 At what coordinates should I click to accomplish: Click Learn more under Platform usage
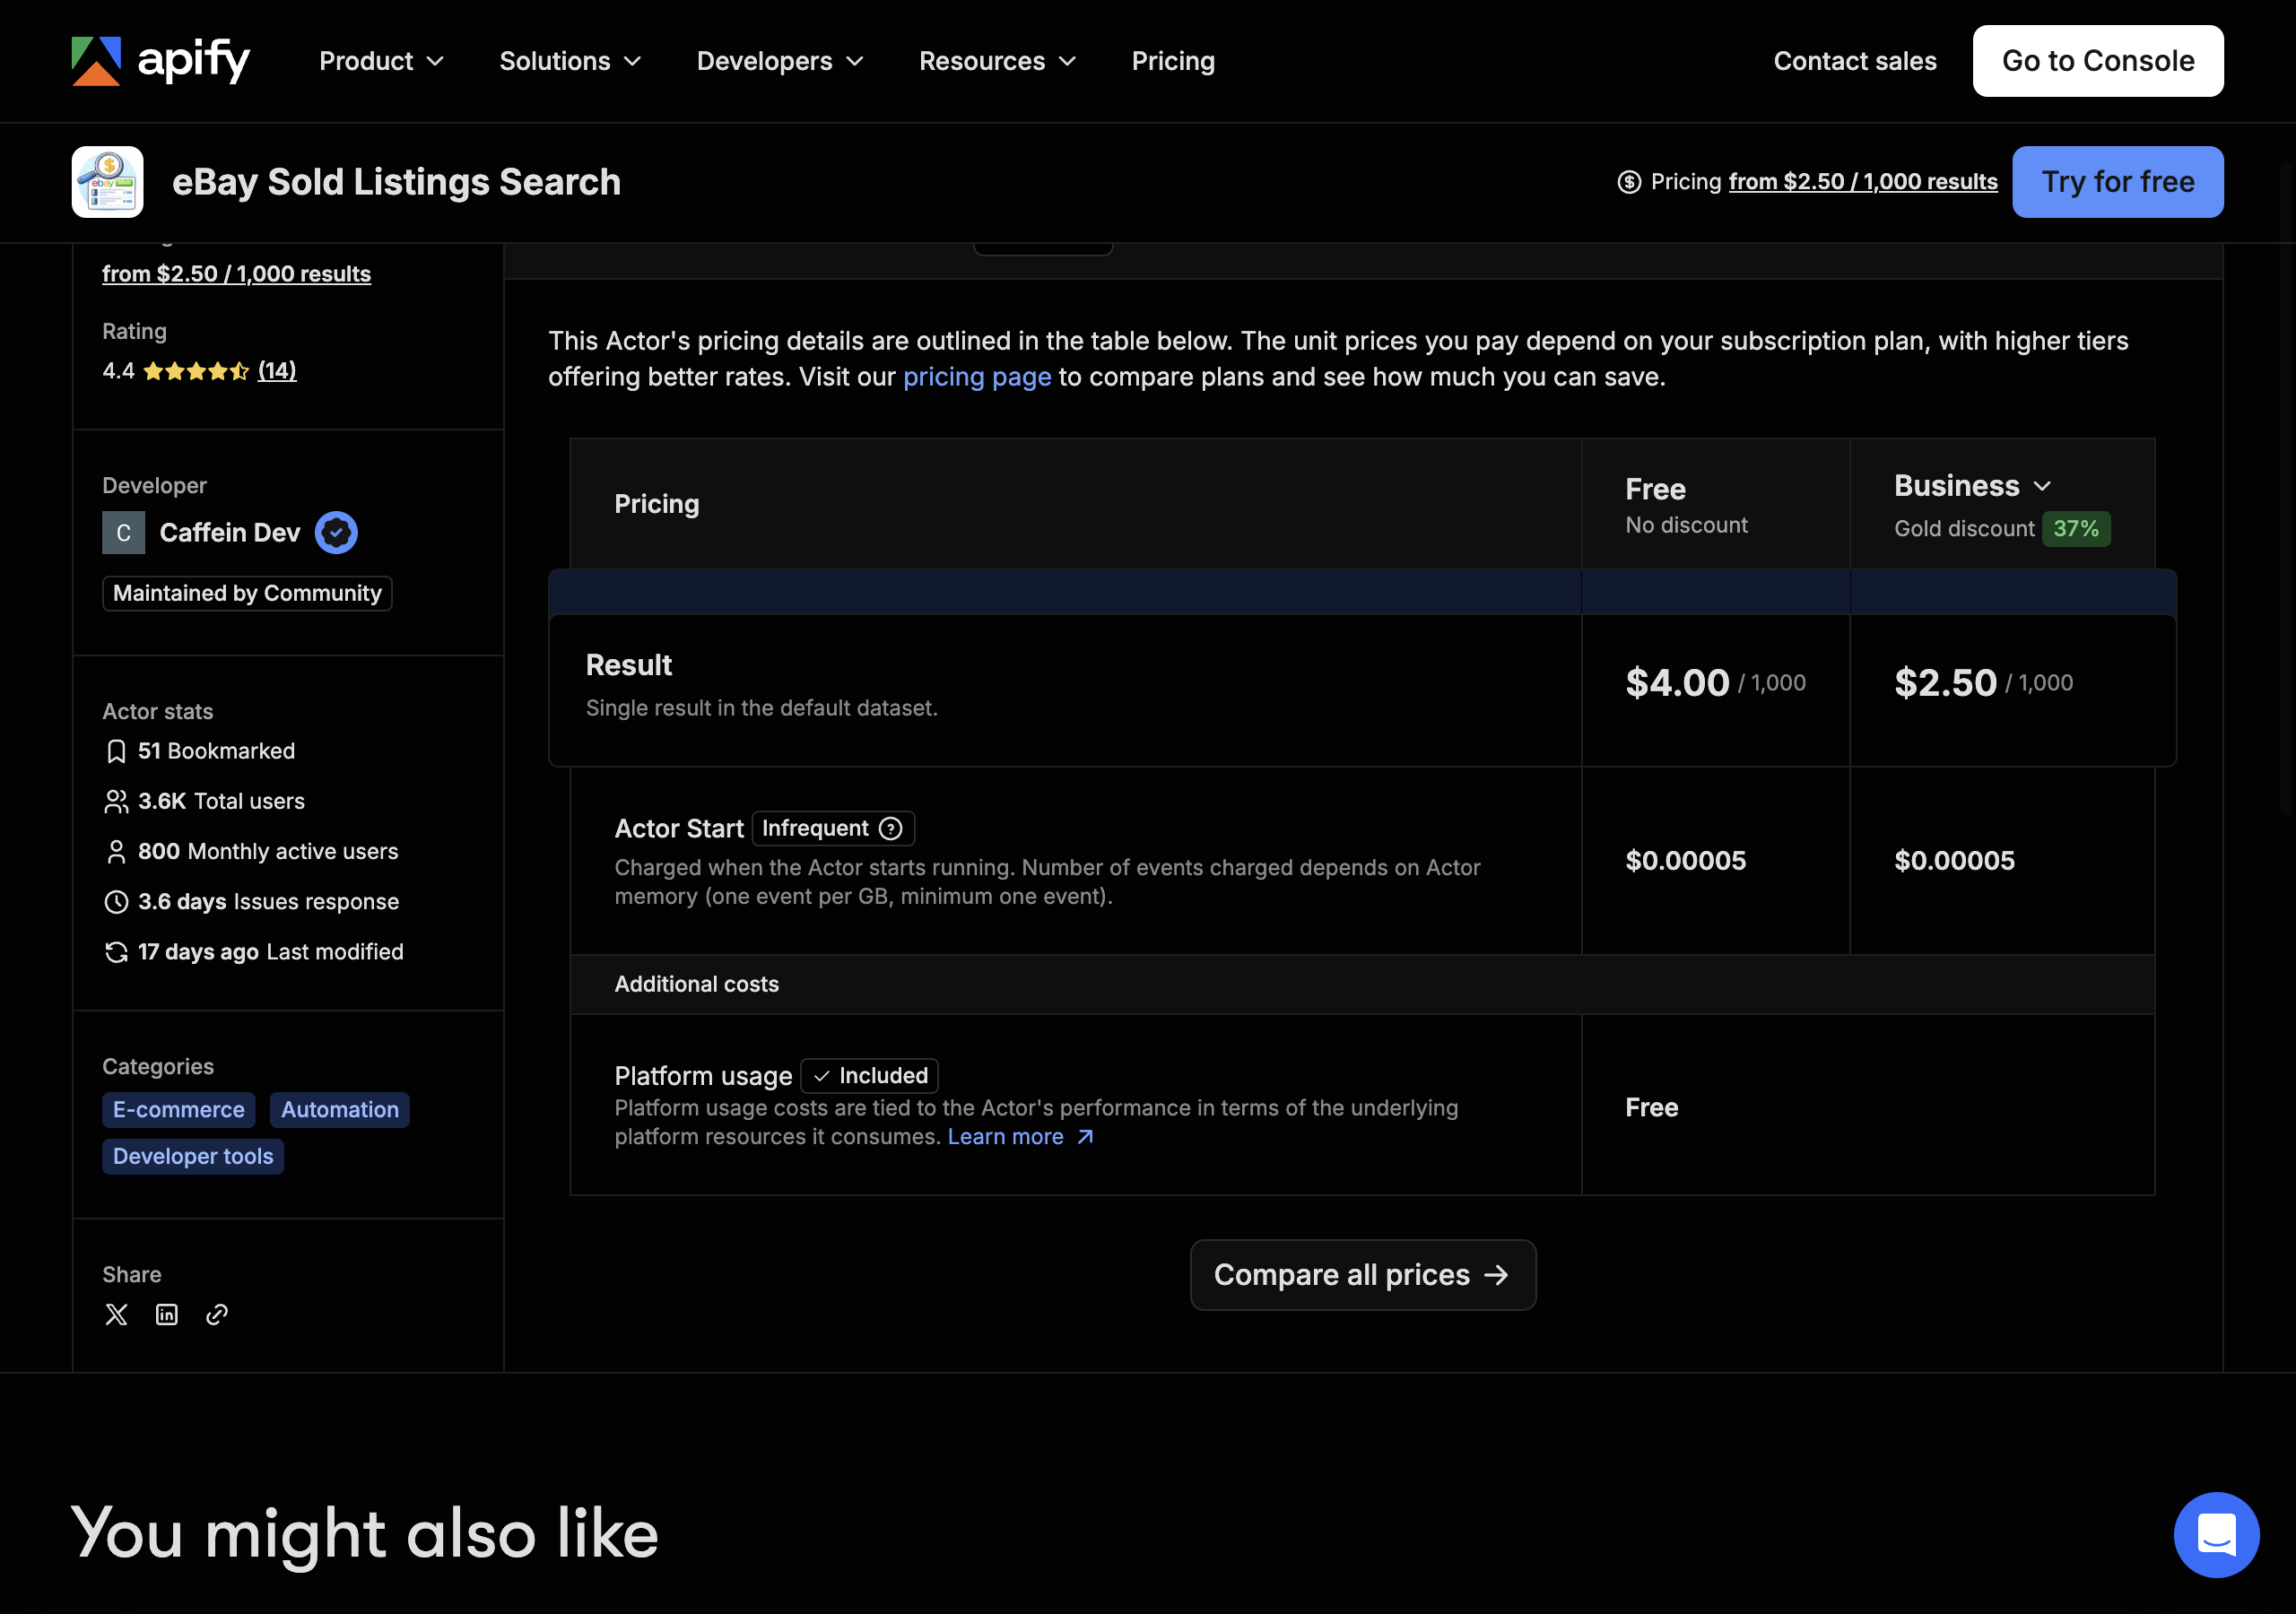pos(1020,1137)
